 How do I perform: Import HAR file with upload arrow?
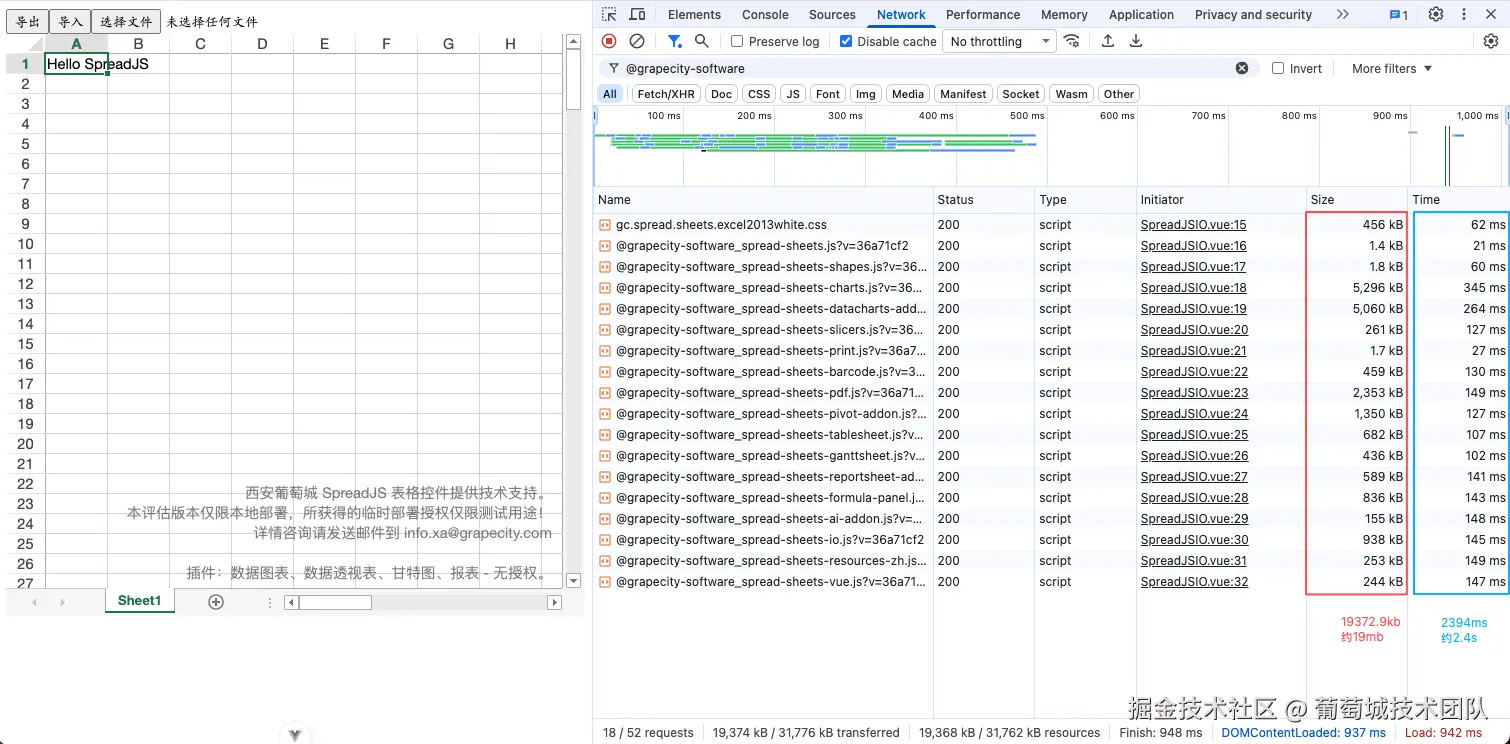tap(1108, 41)
